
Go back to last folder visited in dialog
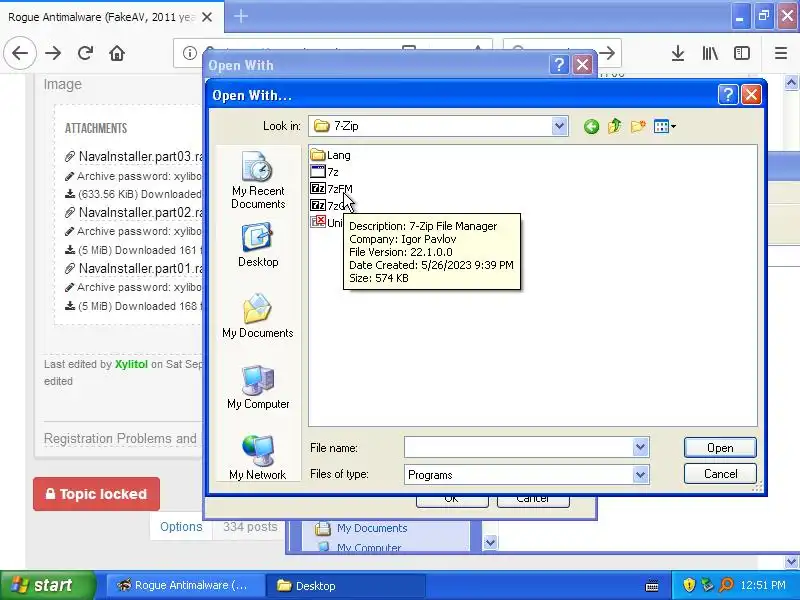[591, 126]
